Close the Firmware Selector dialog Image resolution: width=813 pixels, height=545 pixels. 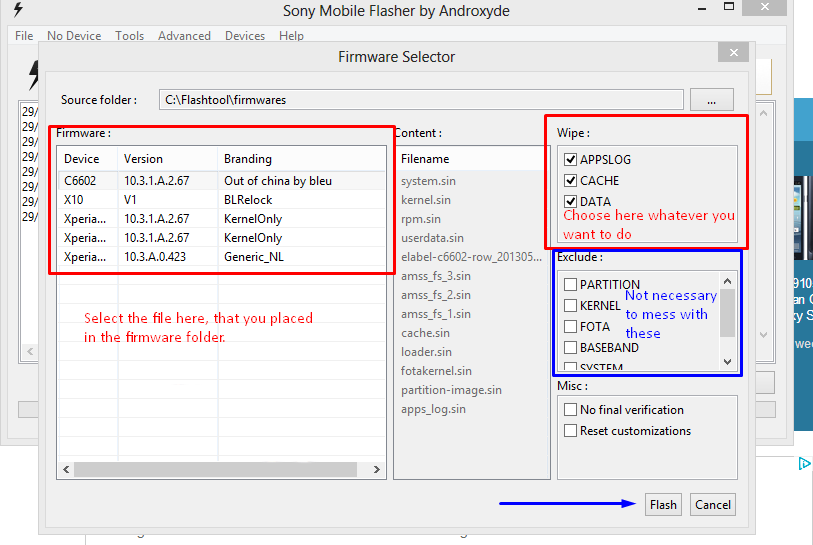coord(733,52)
